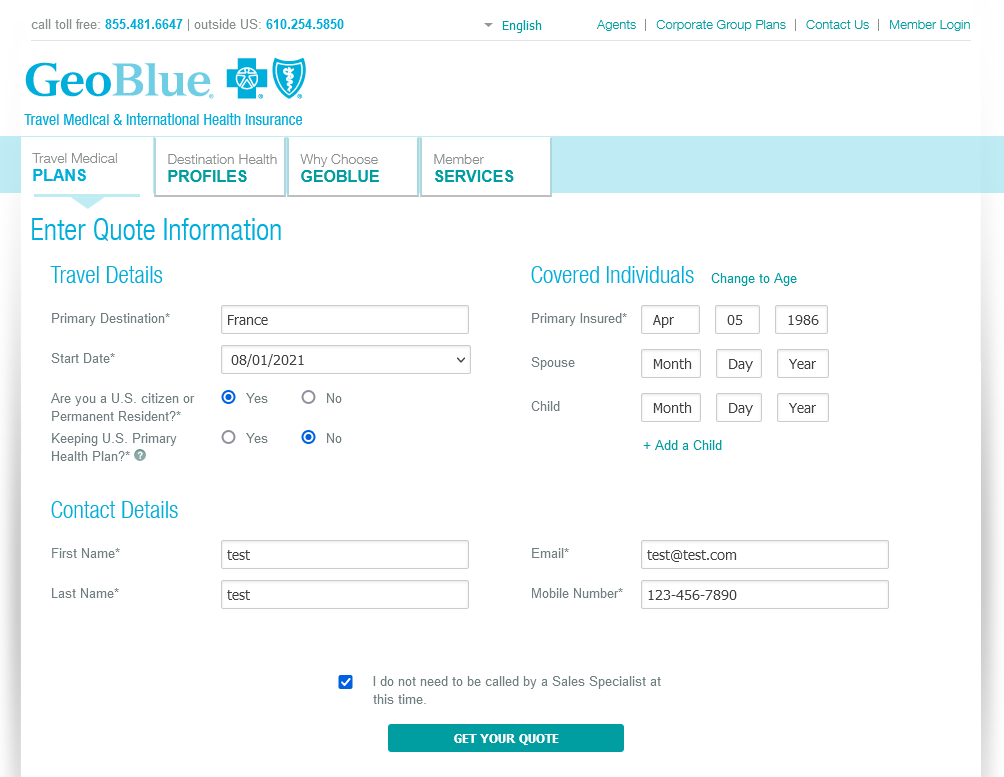This screenshot has width=1004, height=777.
Task: Switch to the Destination Health Profiles tab
Action: point(220,166)
